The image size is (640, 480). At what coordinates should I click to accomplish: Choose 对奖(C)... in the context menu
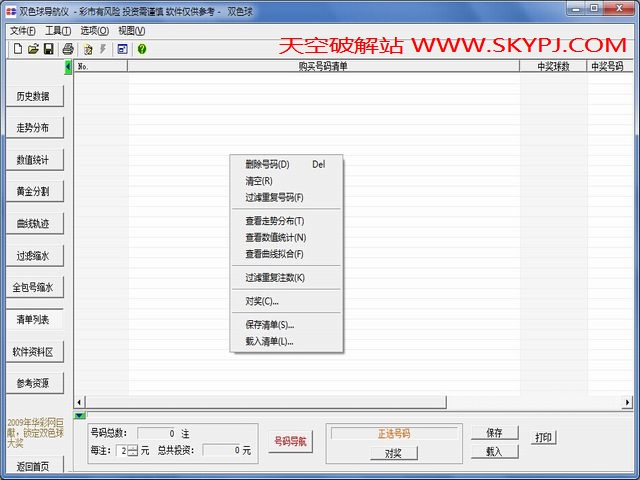(262, 300)
